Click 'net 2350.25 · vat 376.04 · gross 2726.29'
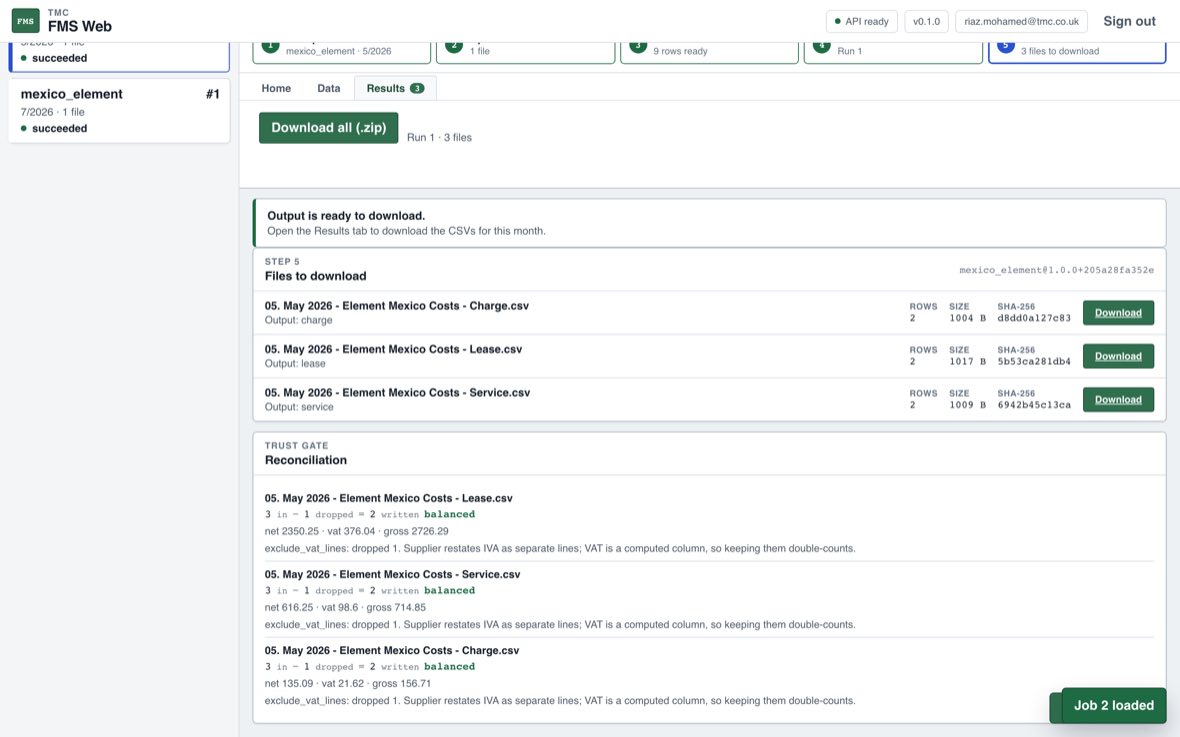 357,531
